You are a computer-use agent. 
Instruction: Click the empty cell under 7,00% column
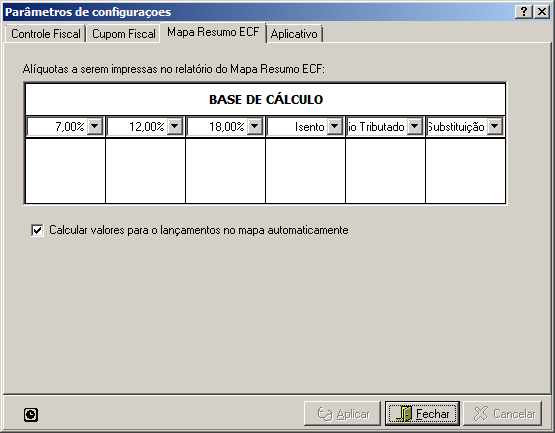[x=65, y=171]
